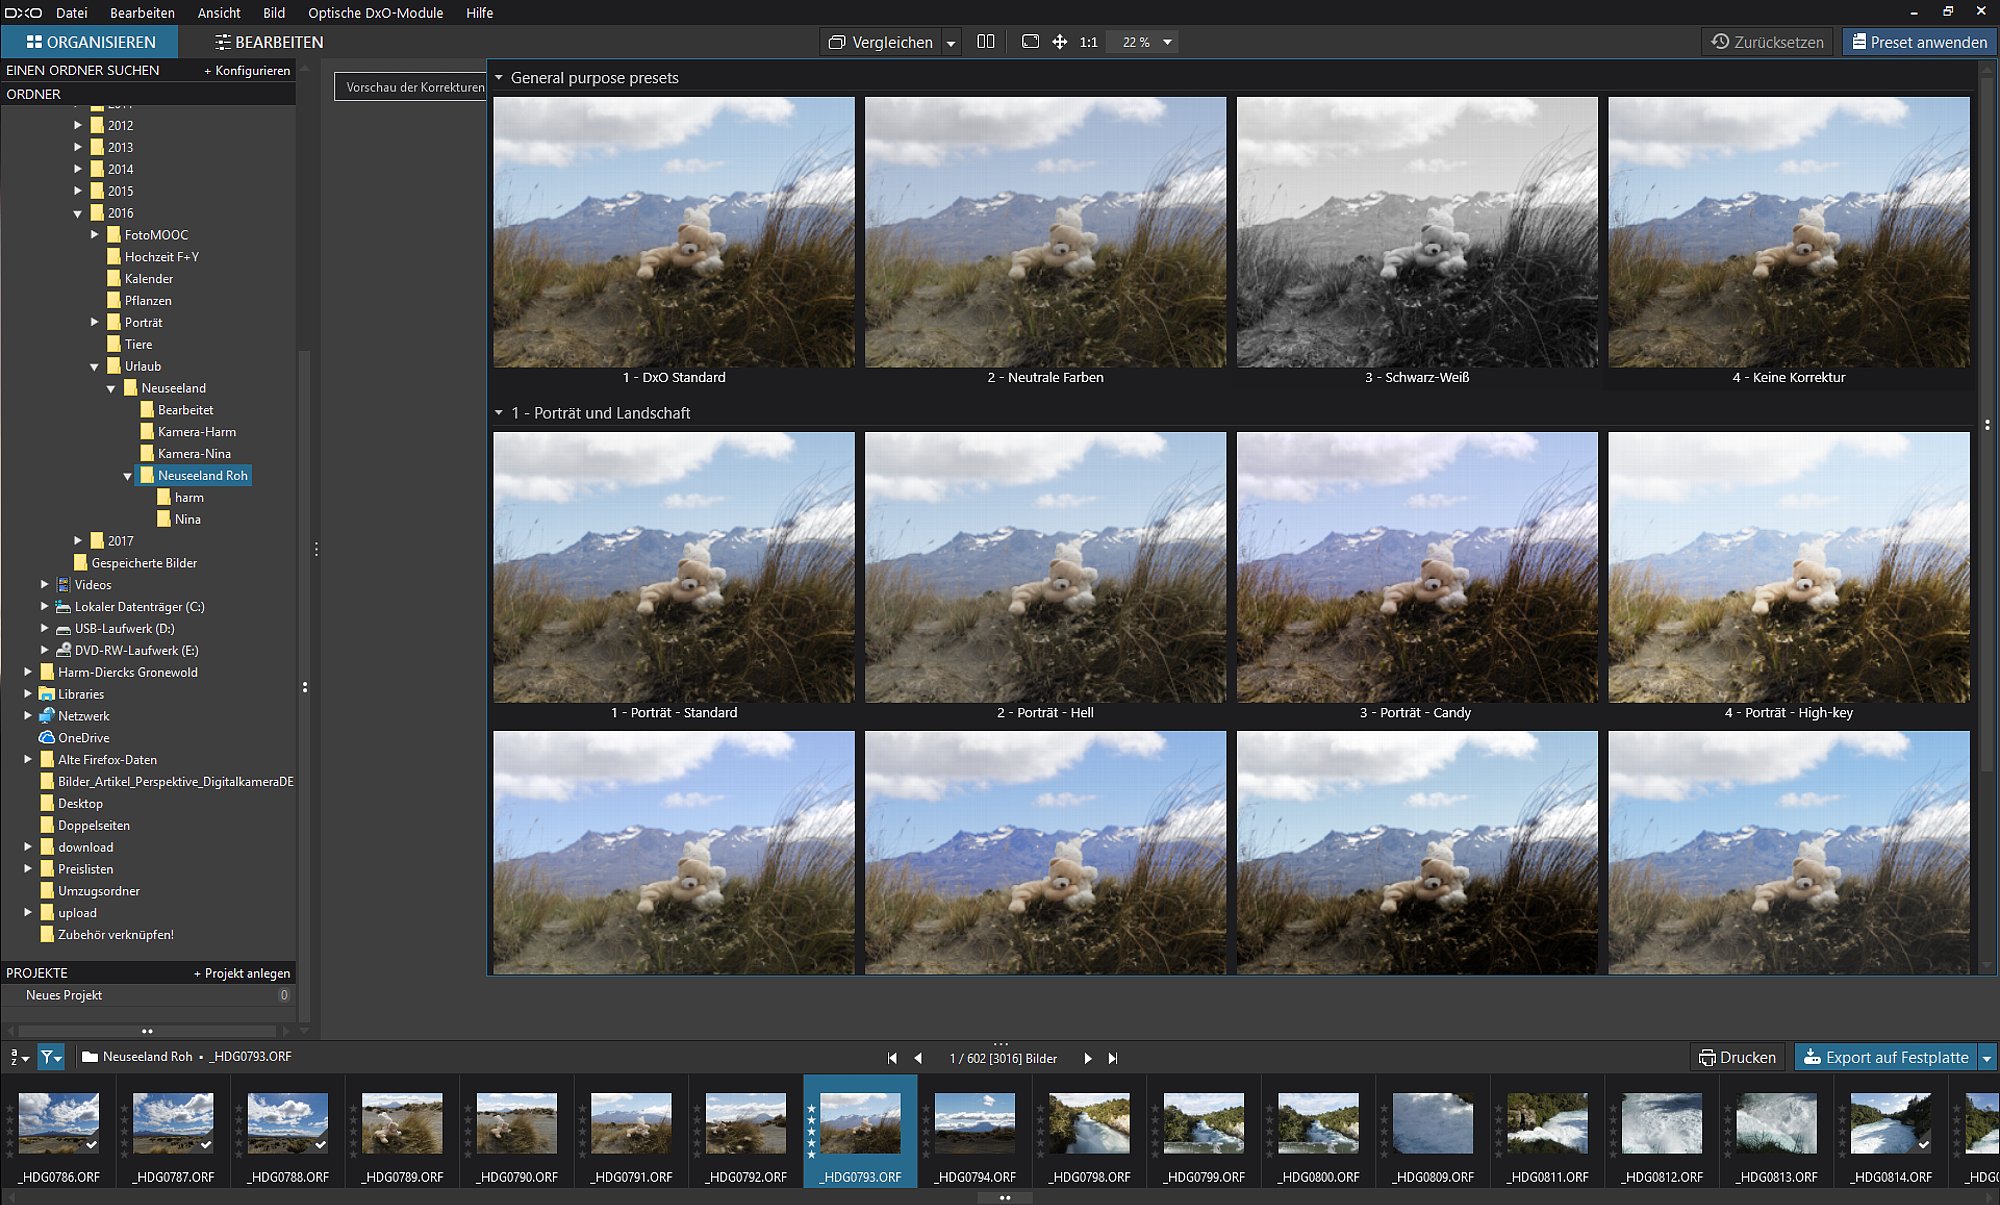Click the Vorschau der Korrekturen field
The width and height of the screenshot is (2000, 1205).
click(x=411, y=87)
